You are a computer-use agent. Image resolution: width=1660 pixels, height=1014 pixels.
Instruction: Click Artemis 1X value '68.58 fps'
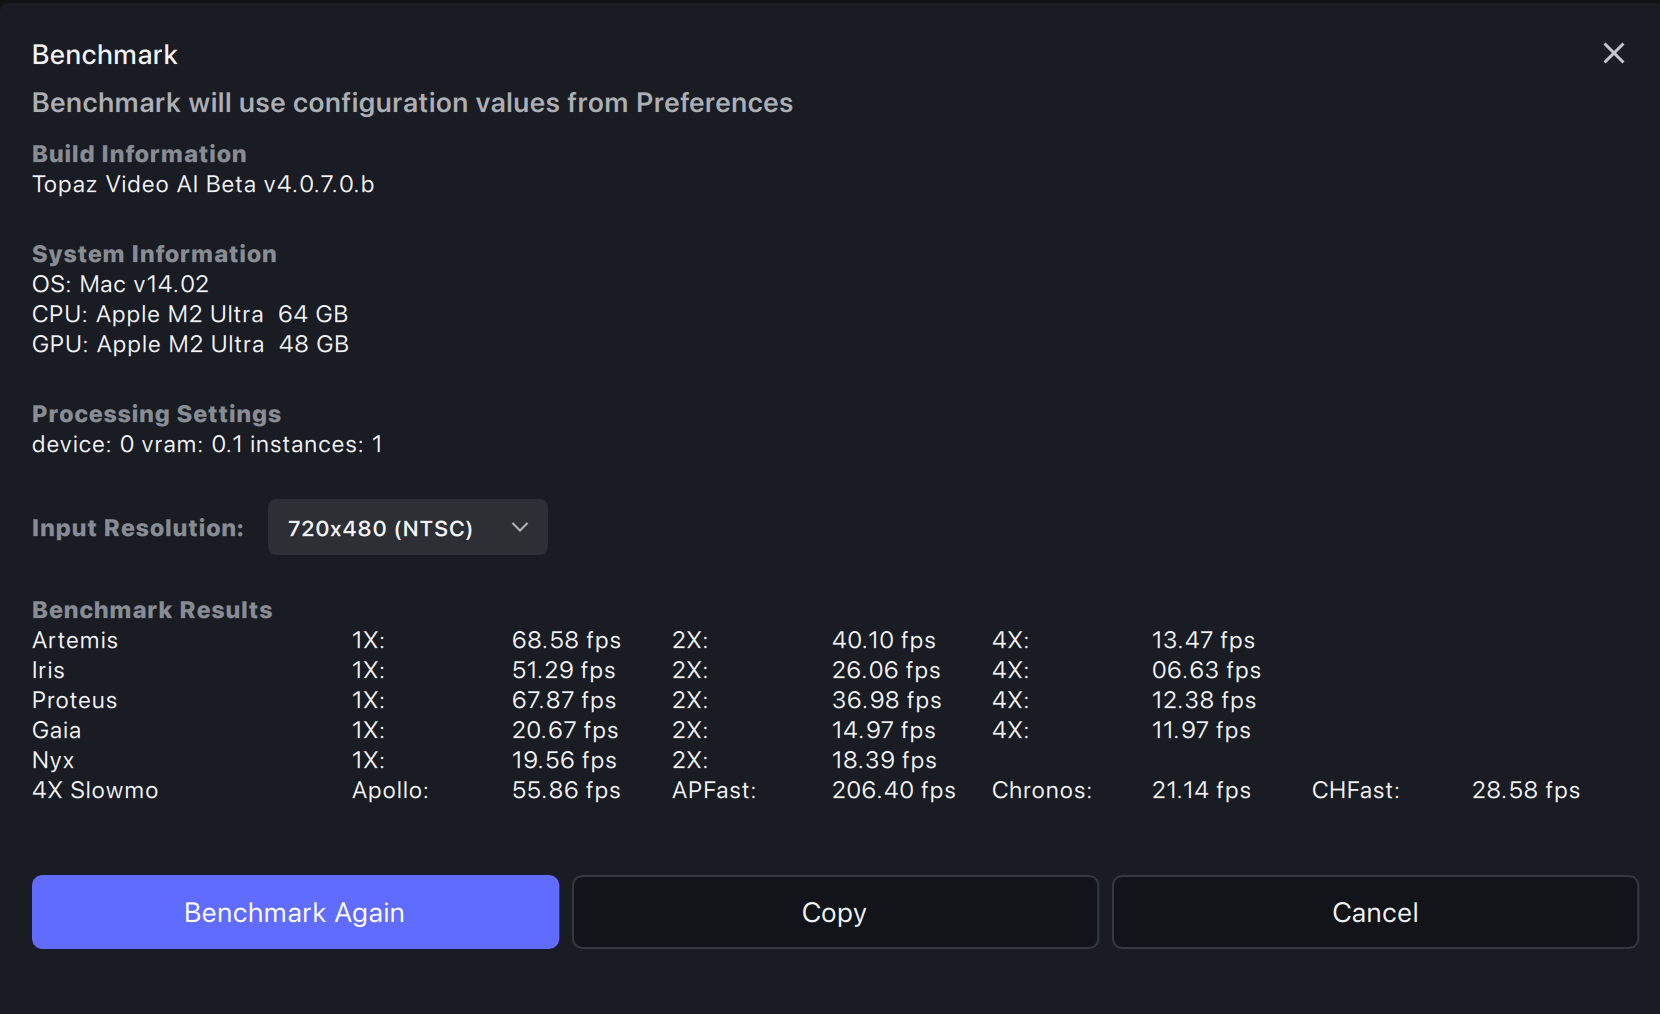click(566, 640)
